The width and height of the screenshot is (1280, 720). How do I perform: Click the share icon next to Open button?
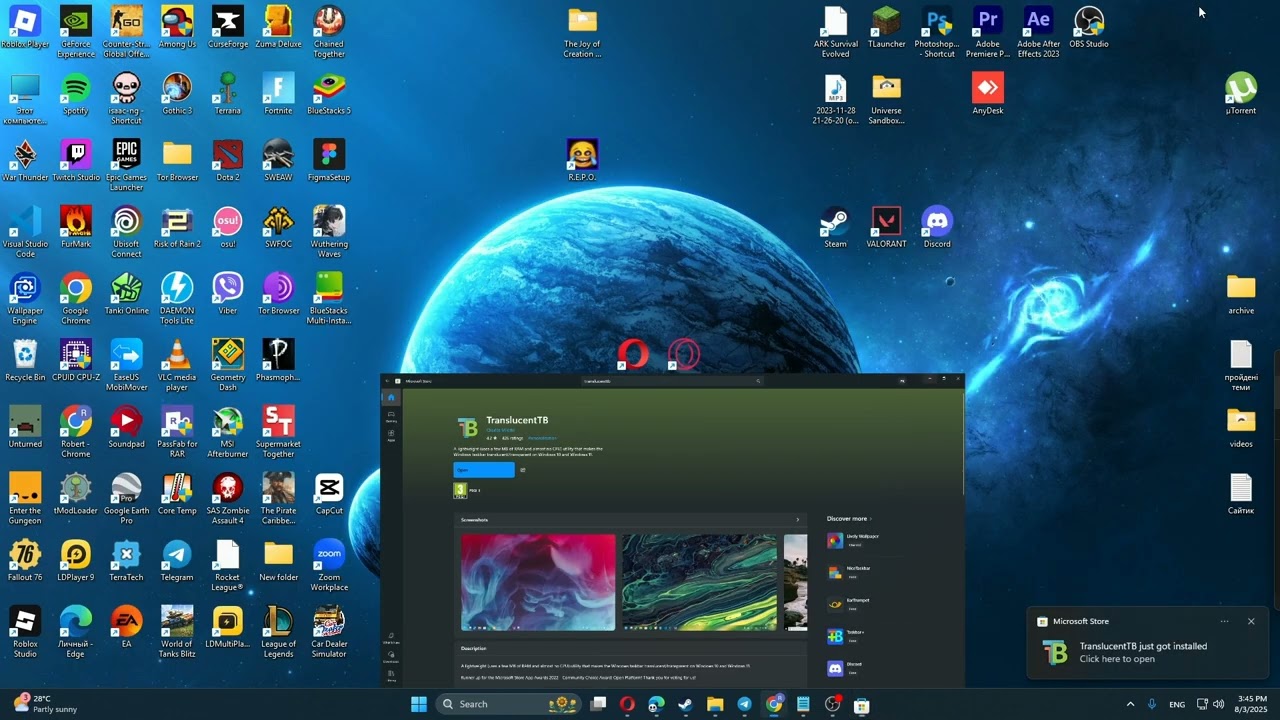523,470
